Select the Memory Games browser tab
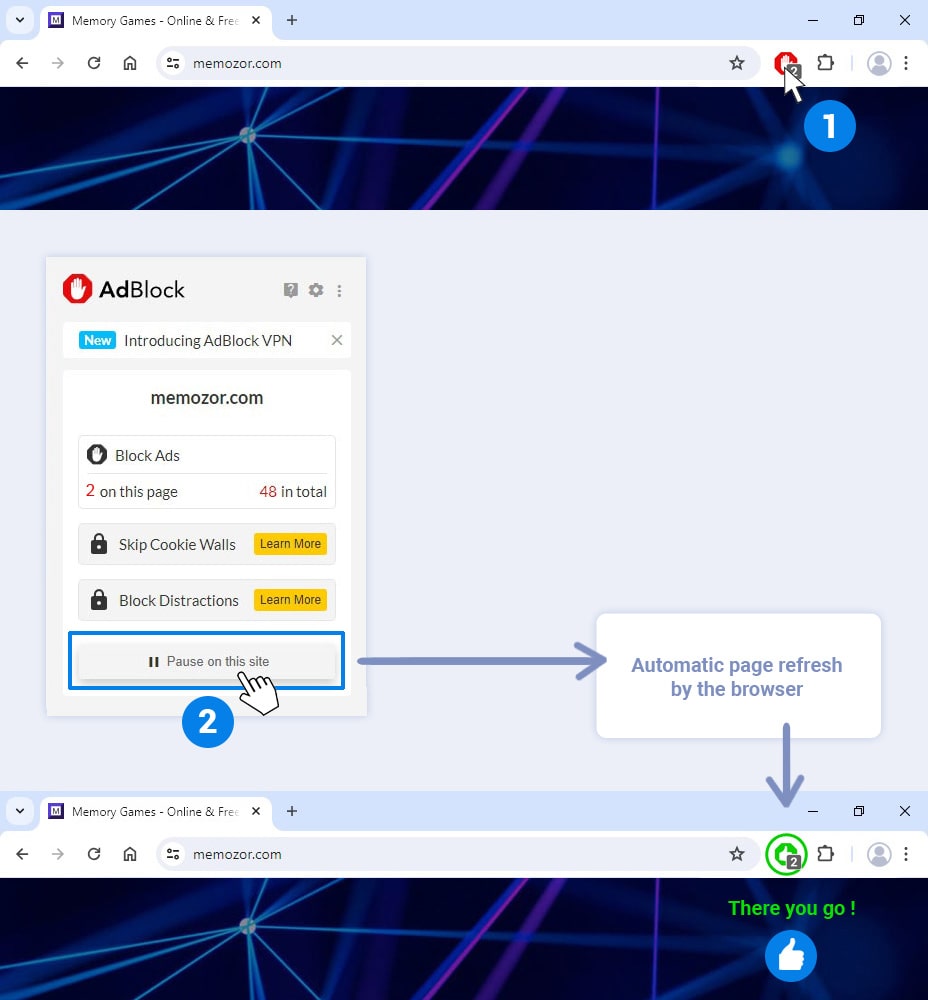This screenshot has height=1000, width=928. tap(150, 20)
